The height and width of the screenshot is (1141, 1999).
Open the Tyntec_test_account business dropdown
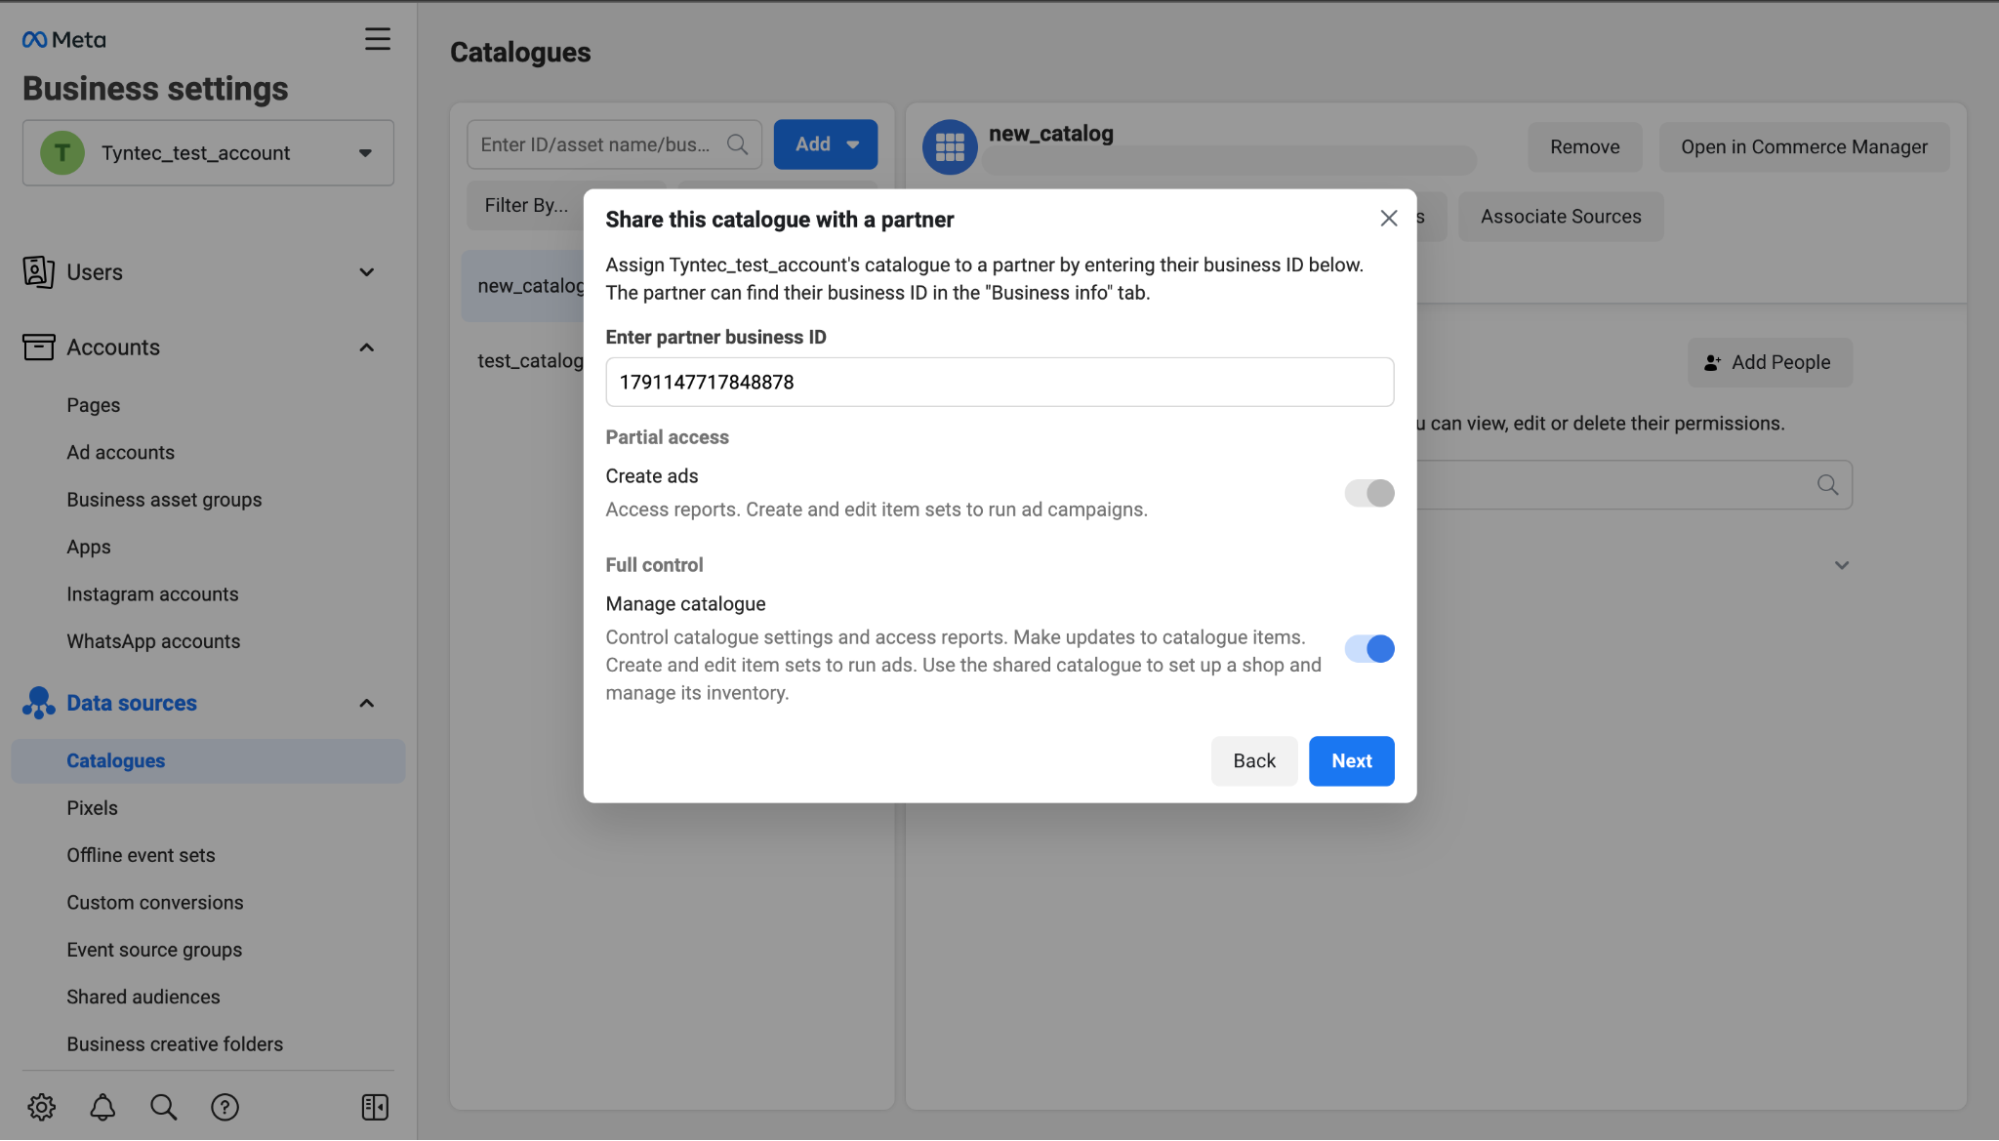click(208, 153)
